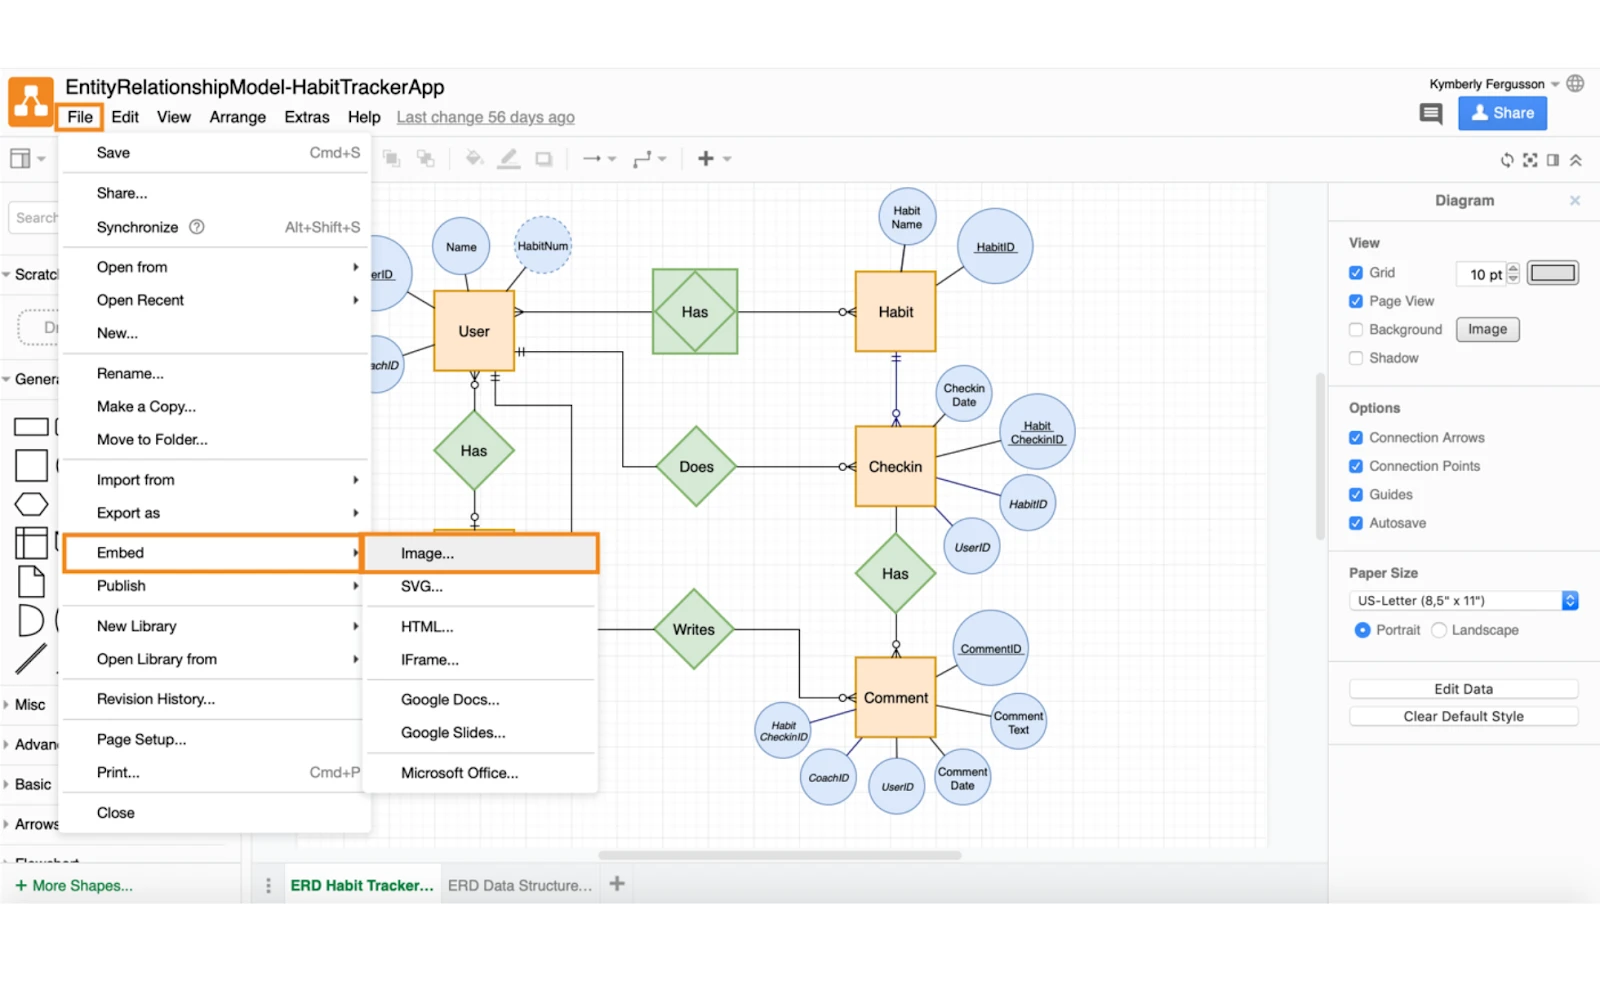Click the line color pencil icon
The height and width of the screenshot is (1004, 1600).
tap(509, 159)
